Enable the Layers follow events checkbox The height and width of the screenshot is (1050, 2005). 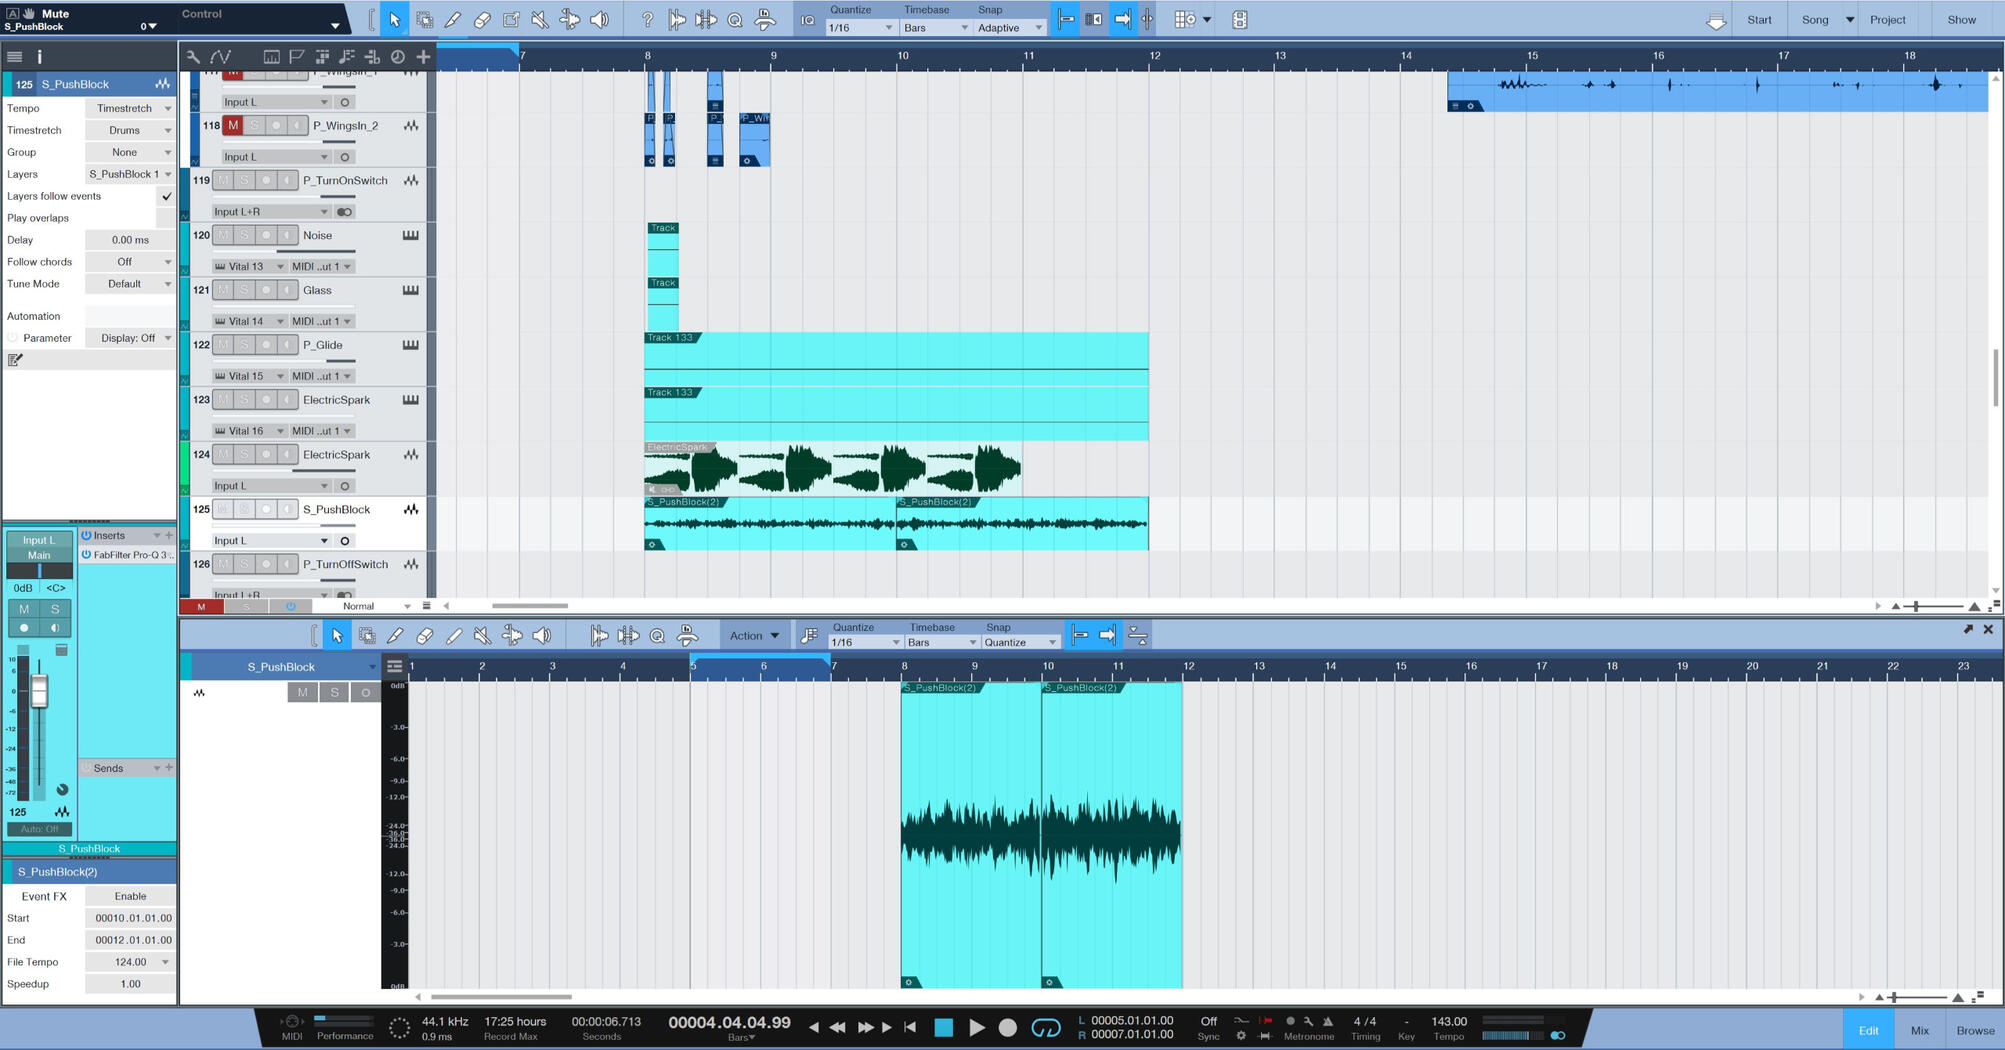point(166,196)
